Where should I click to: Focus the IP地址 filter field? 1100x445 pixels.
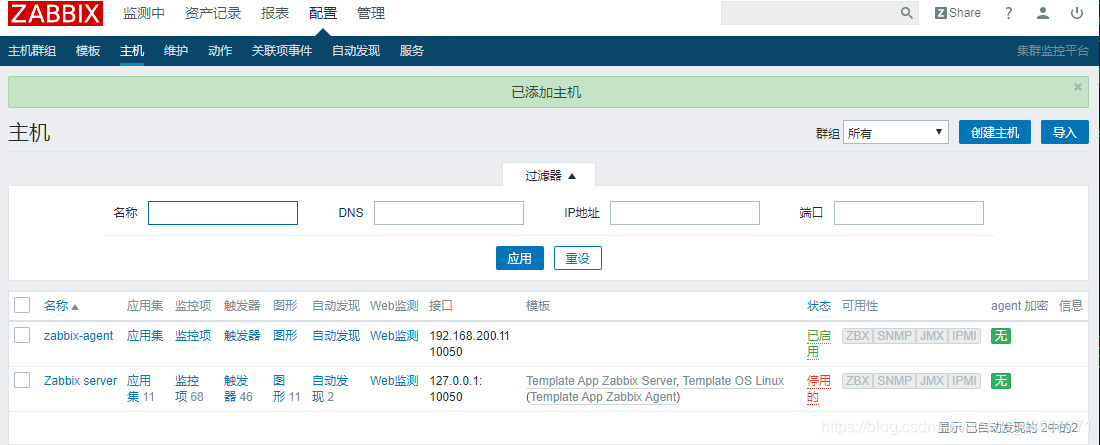coord(685,213)
